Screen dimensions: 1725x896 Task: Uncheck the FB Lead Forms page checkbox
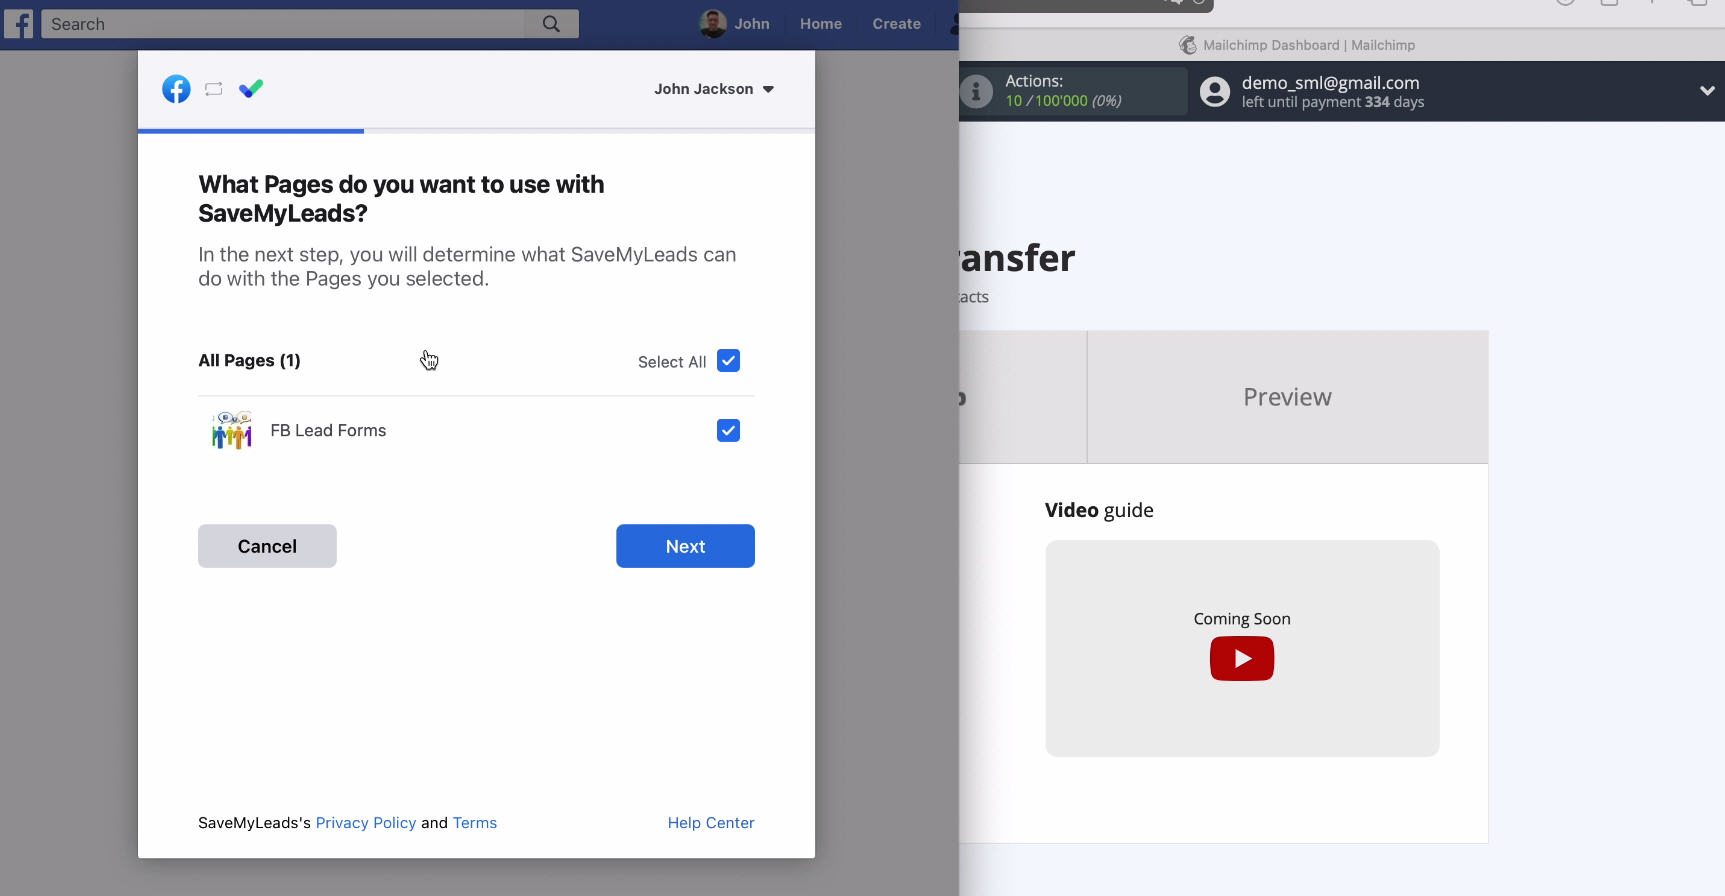pos(728,430)
